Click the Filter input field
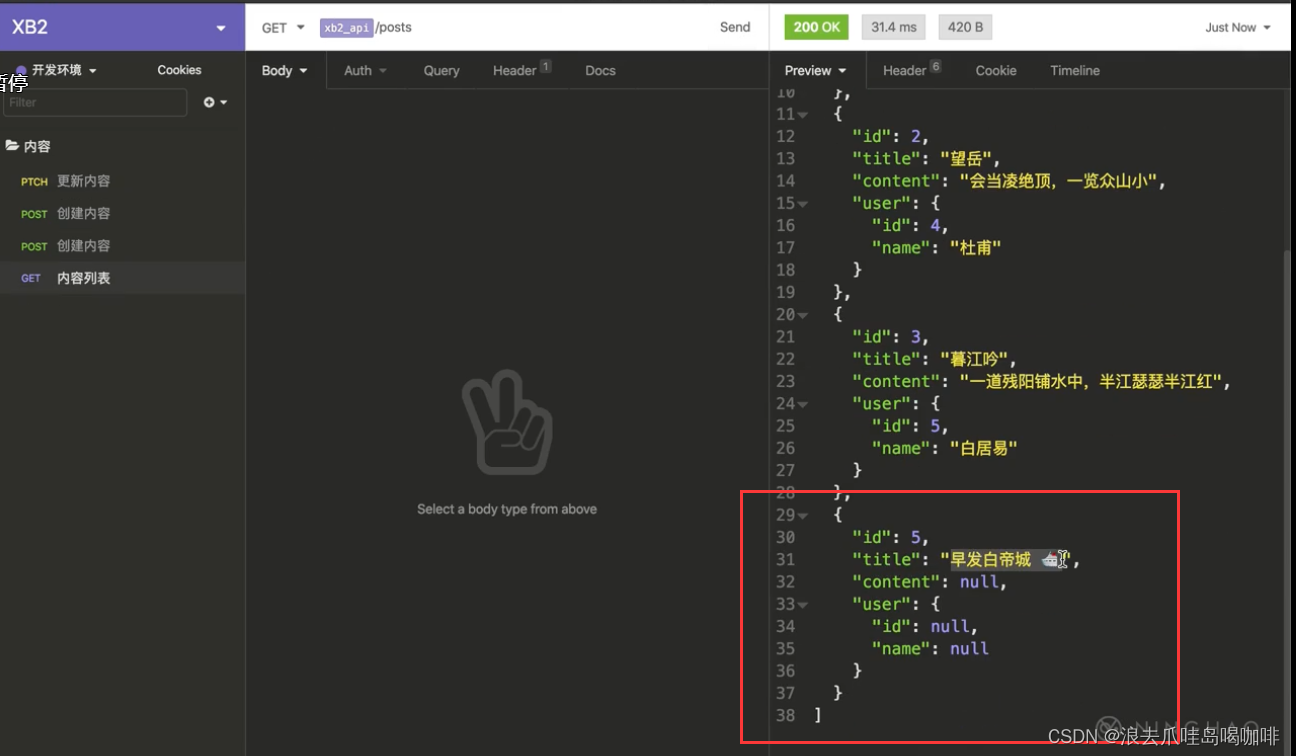This screenshot has width=1296, height=756. point(95,102)
